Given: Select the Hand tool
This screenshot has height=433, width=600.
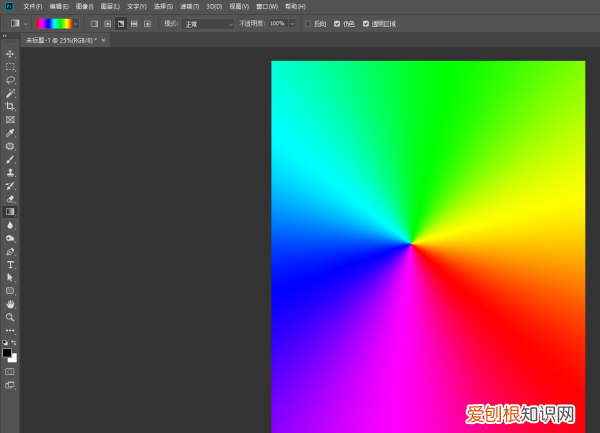Looking at the screenshot, I should tap(10, 303).
